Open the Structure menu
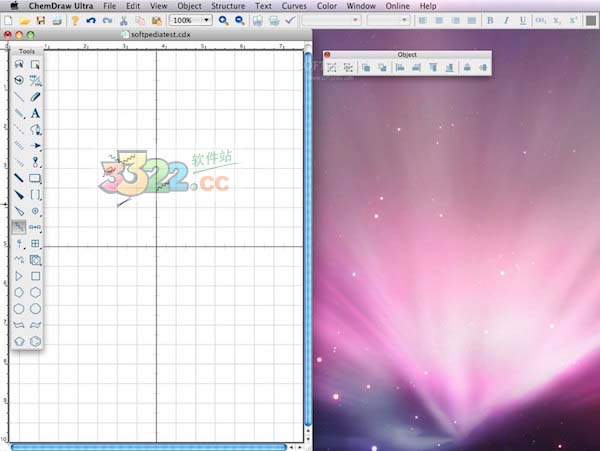Image resolution: width=600 pixels, height=451 pixels. coord(228,6)
